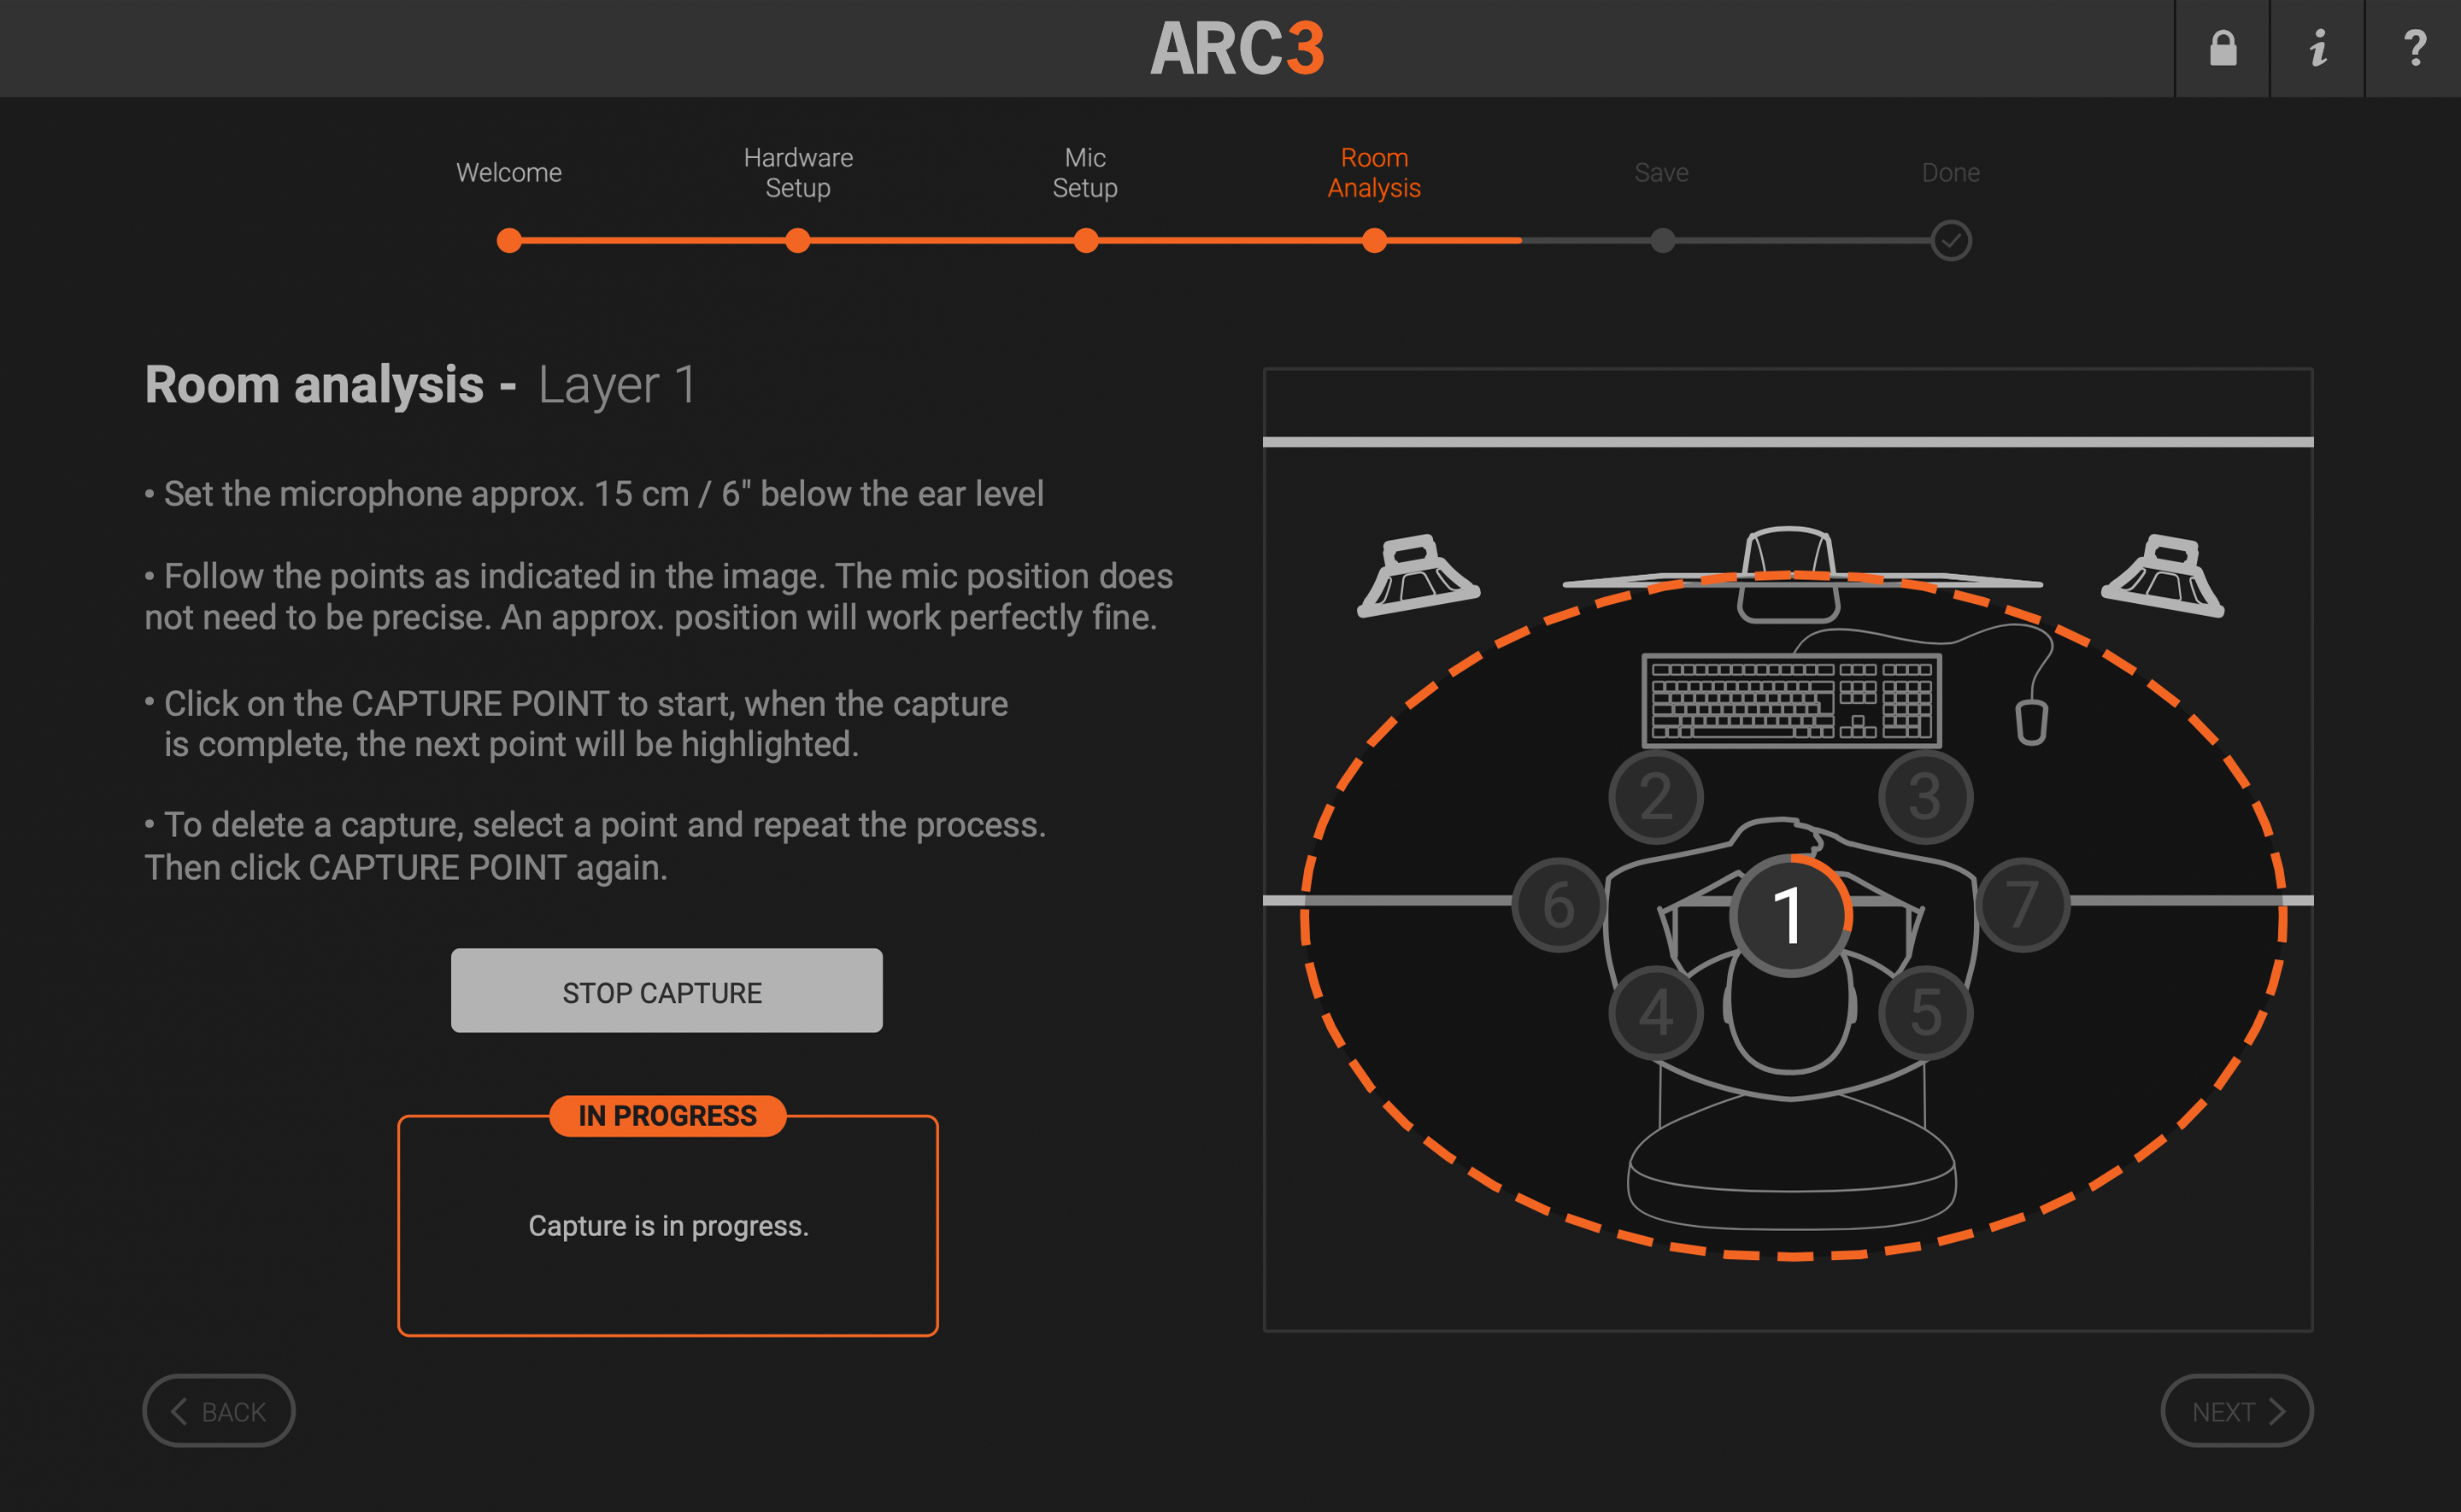Click the Next button
The height and width of the screenshot is (1512, 2461).
pyautogui.click(x=2236, y=1411)
